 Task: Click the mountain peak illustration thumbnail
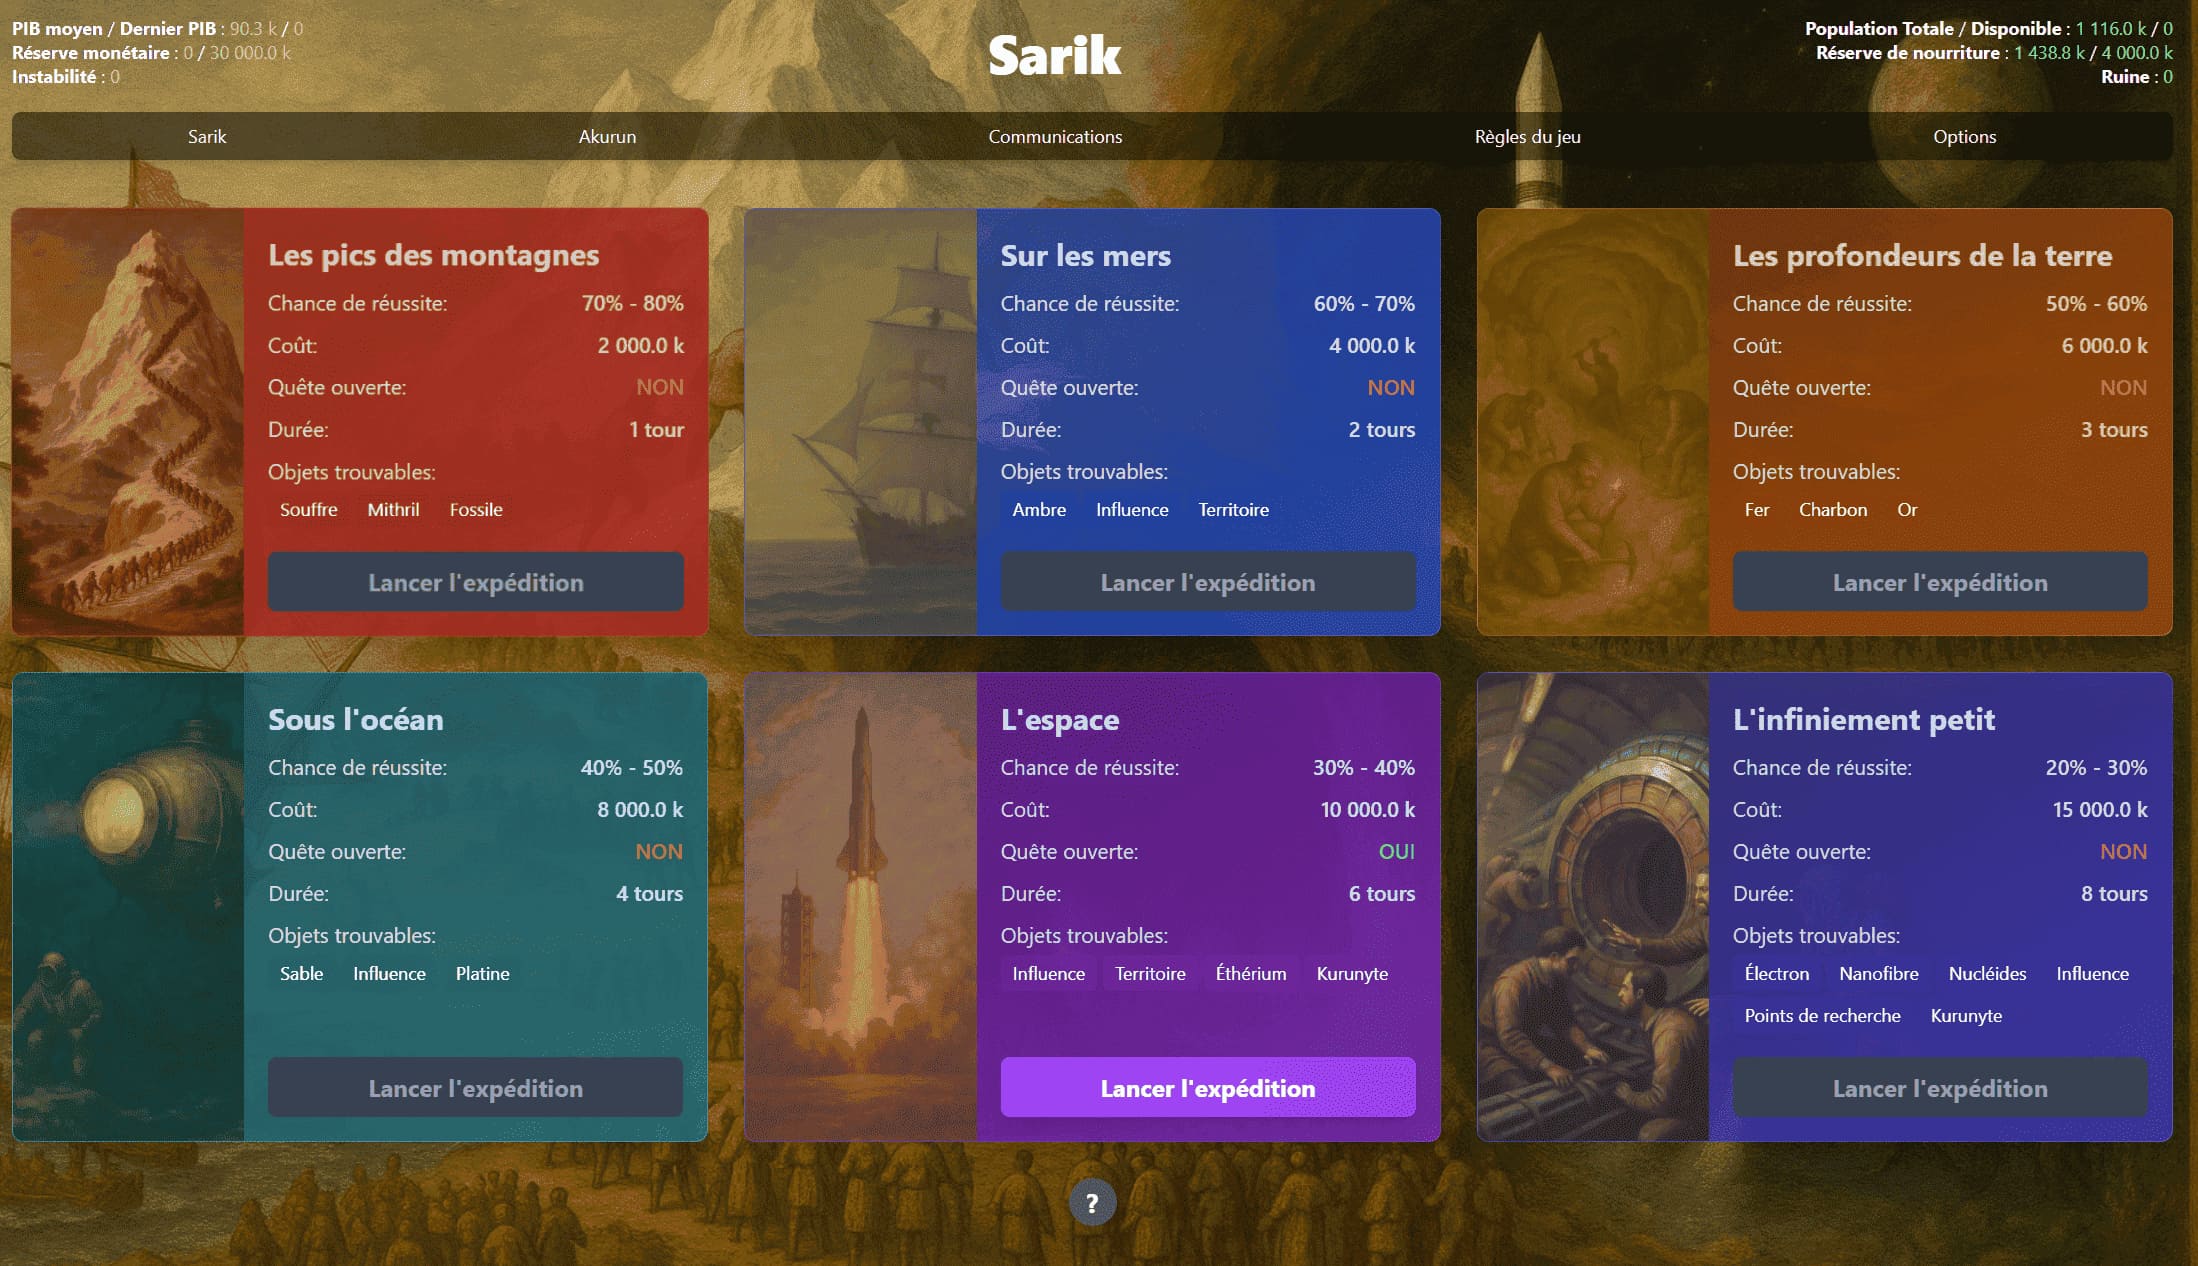point(128,421)
